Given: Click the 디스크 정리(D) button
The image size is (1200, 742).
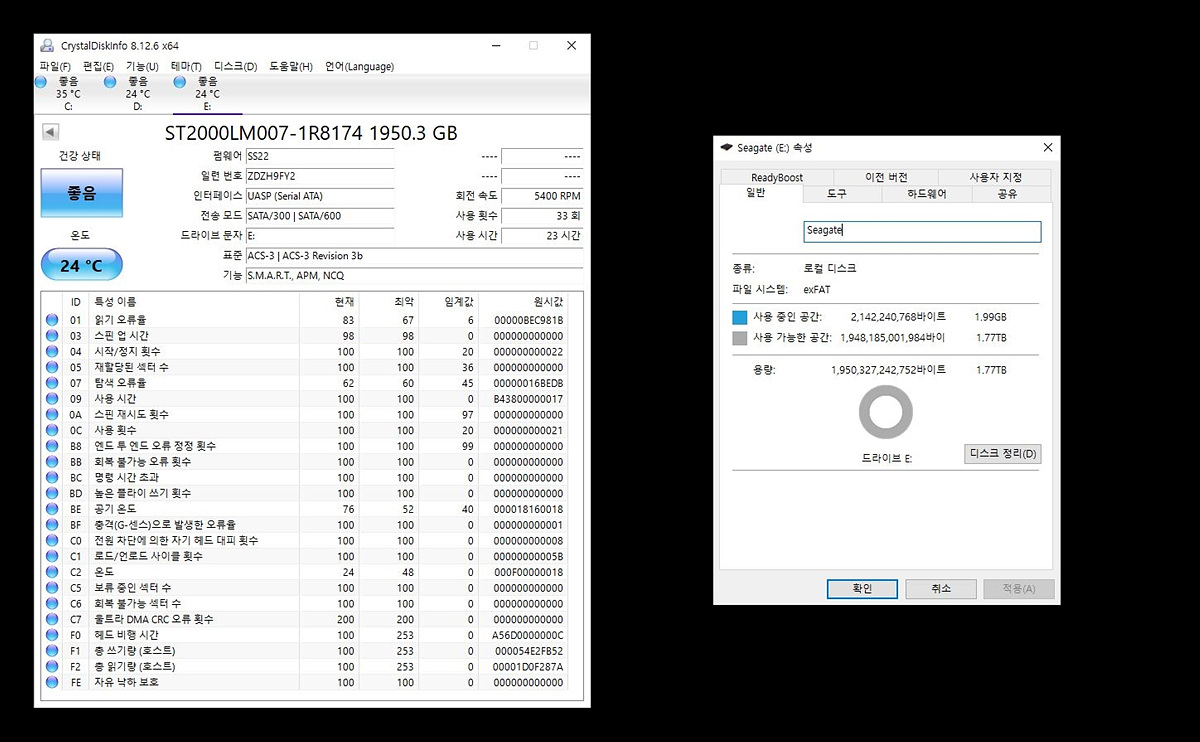Looking at the screenshot, I should click(1003, 454).
